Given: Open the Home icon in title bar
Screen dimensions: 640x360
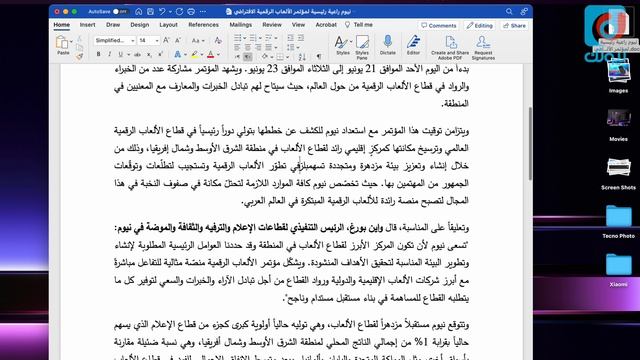Looking at the screenshot, I should [x=139, y=11].
